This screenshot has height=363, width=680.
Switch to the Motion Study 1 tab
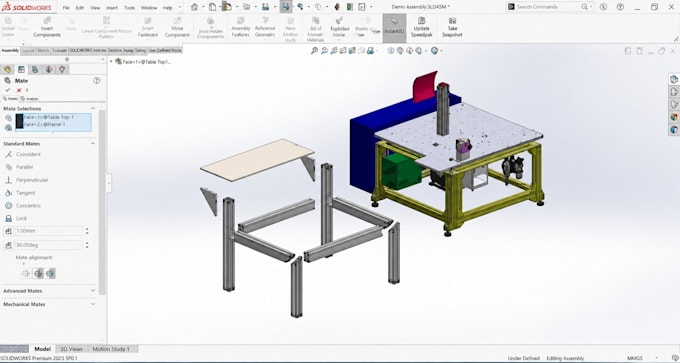click(111, 349)
